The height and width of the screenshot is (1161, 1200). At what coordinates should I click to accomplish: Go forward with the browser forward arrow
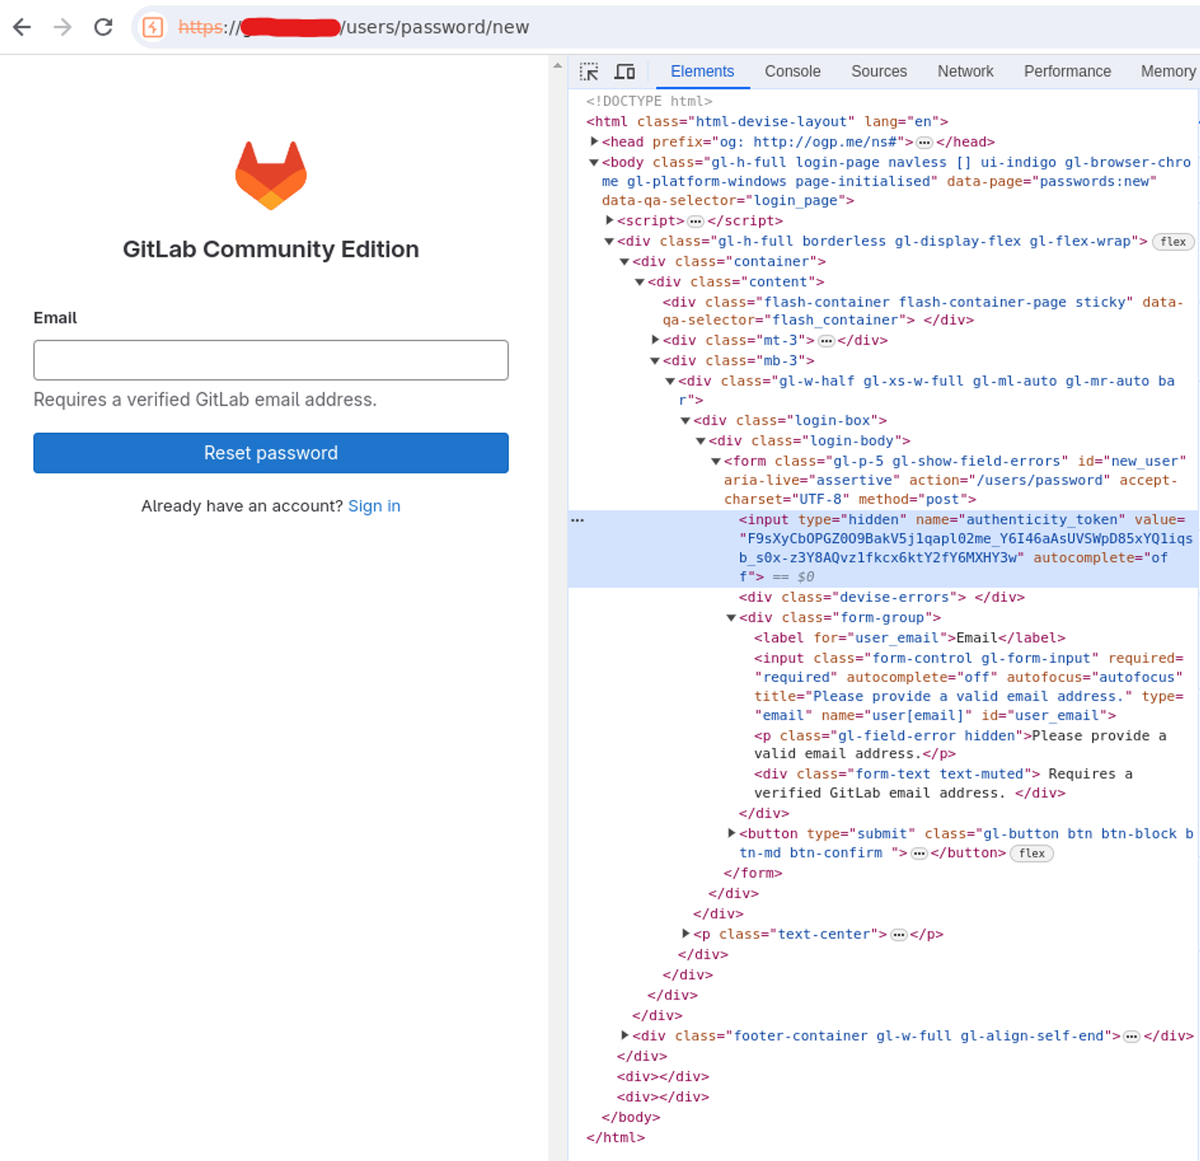(63, 27)
